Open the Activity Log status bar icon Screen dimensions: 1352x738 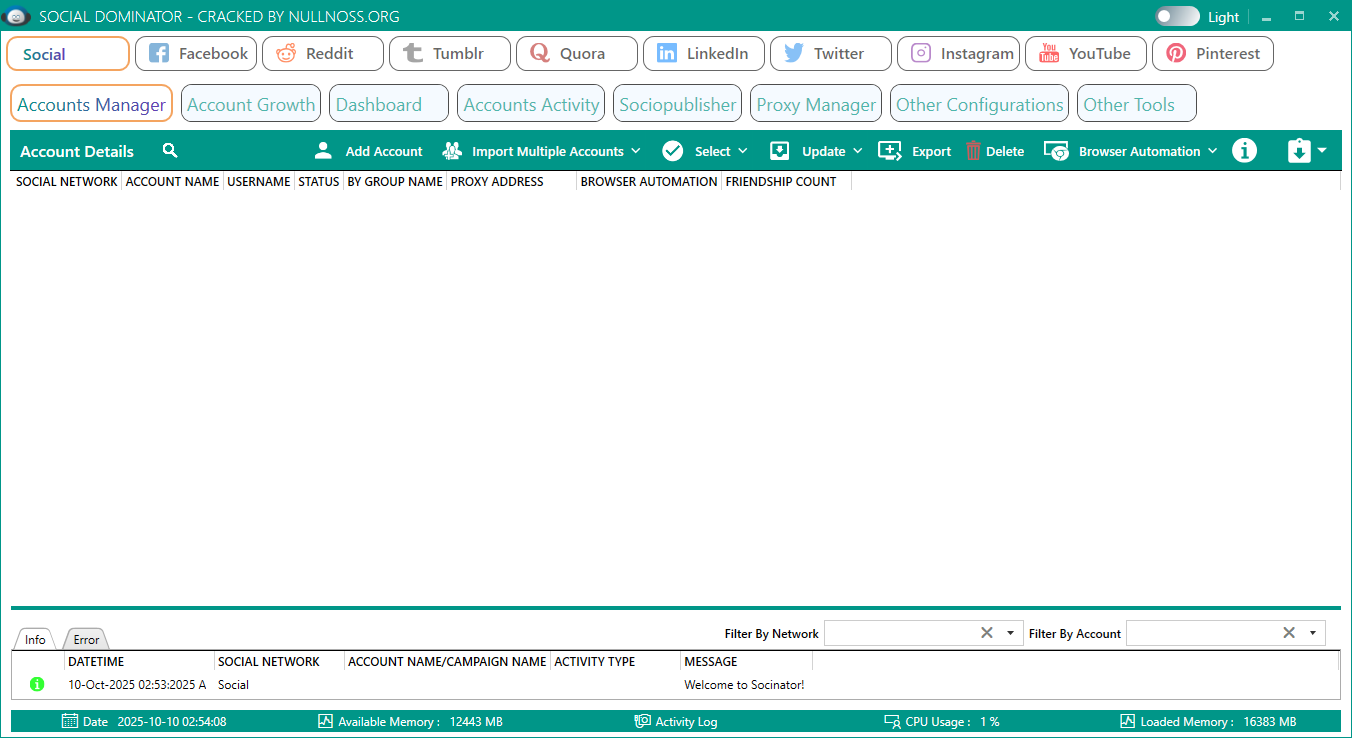642,721
